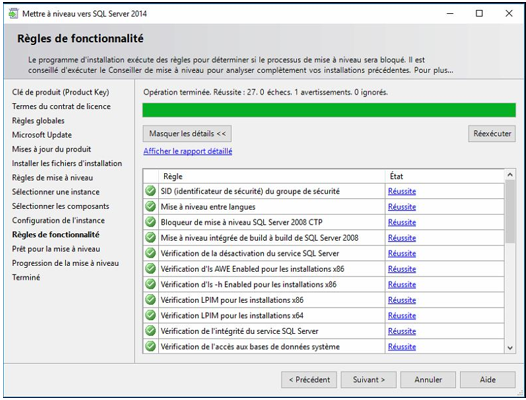Image resolution: width=526 pixels, height=400 pixels.
Task: Click check icon for désactivation du service rule
Action: click(x=151, y=253)
